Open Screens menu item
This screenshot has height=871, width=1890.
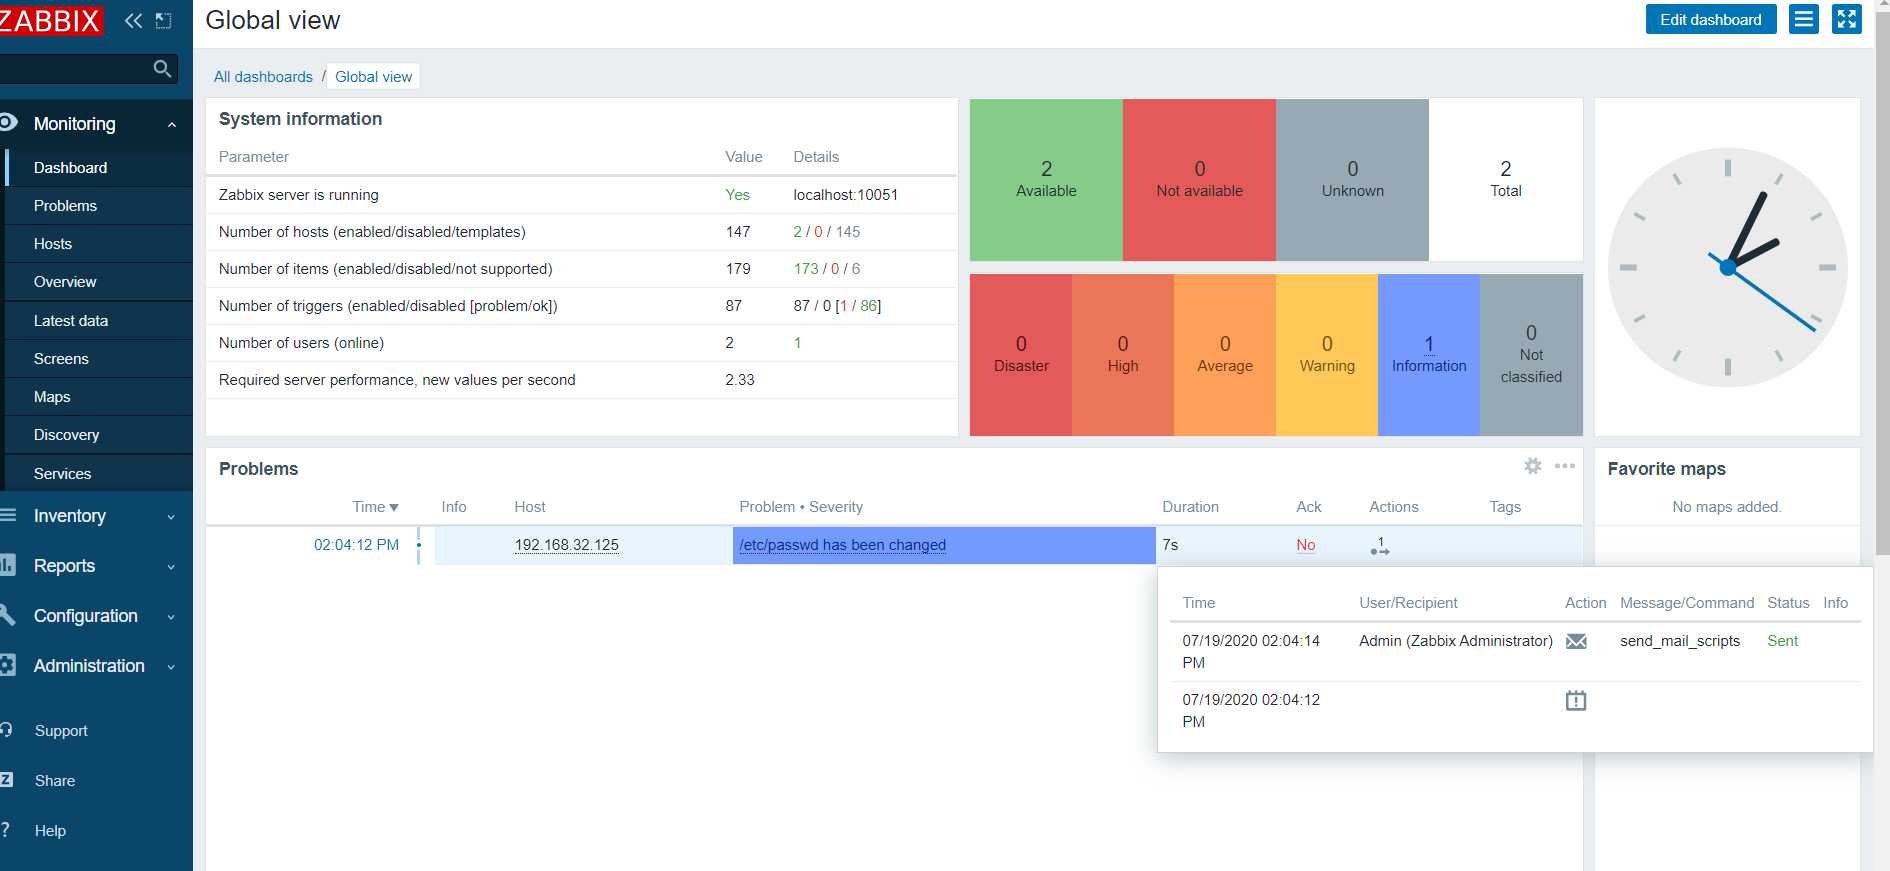[x=99, y=359]
